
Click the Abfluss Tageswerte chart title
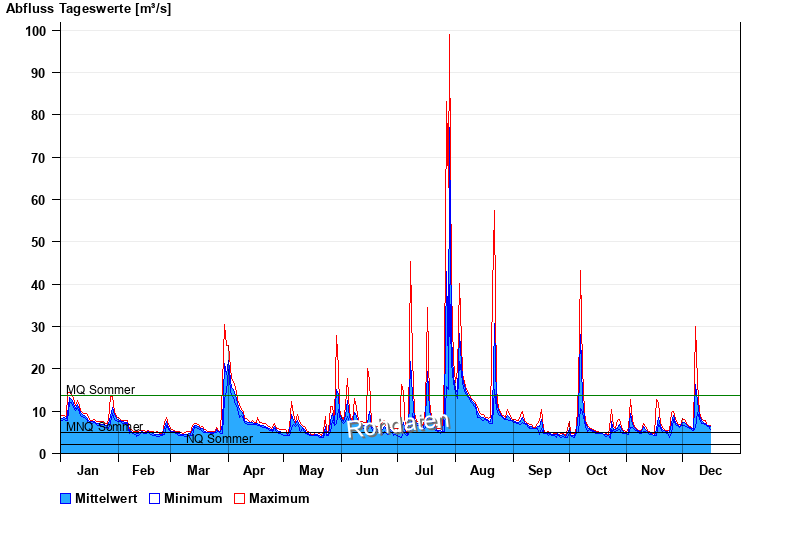click(88, 8)
